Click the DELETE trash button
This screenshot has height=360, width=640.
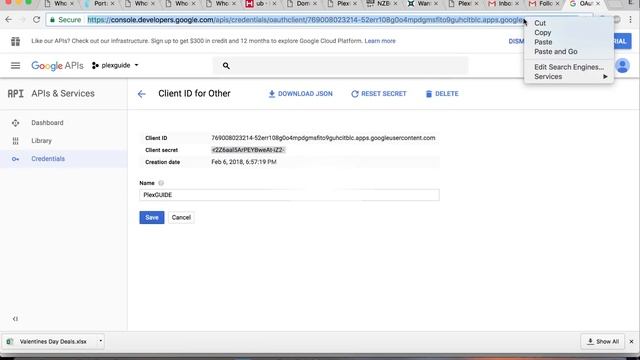click(x=442, y=94)
